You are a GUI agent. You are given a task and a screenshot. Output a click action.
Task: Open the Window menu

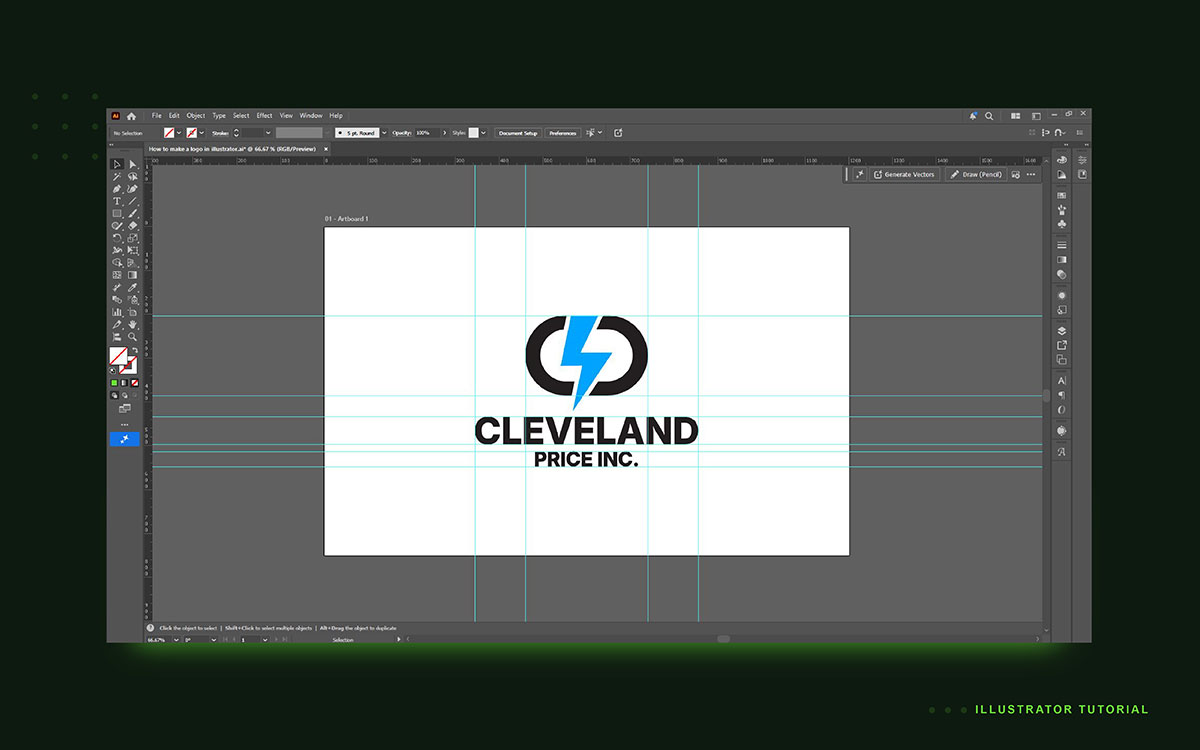[x=311, y=116]
